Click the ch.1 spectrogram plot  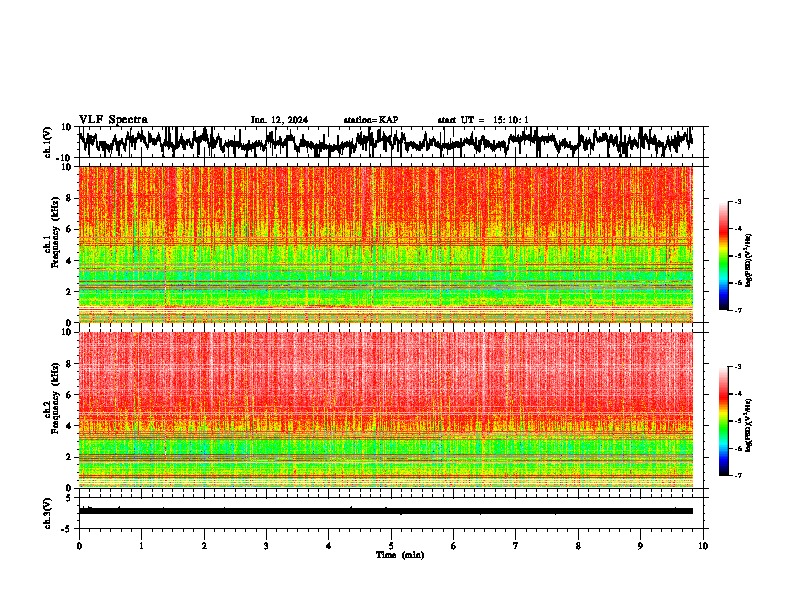385,244
